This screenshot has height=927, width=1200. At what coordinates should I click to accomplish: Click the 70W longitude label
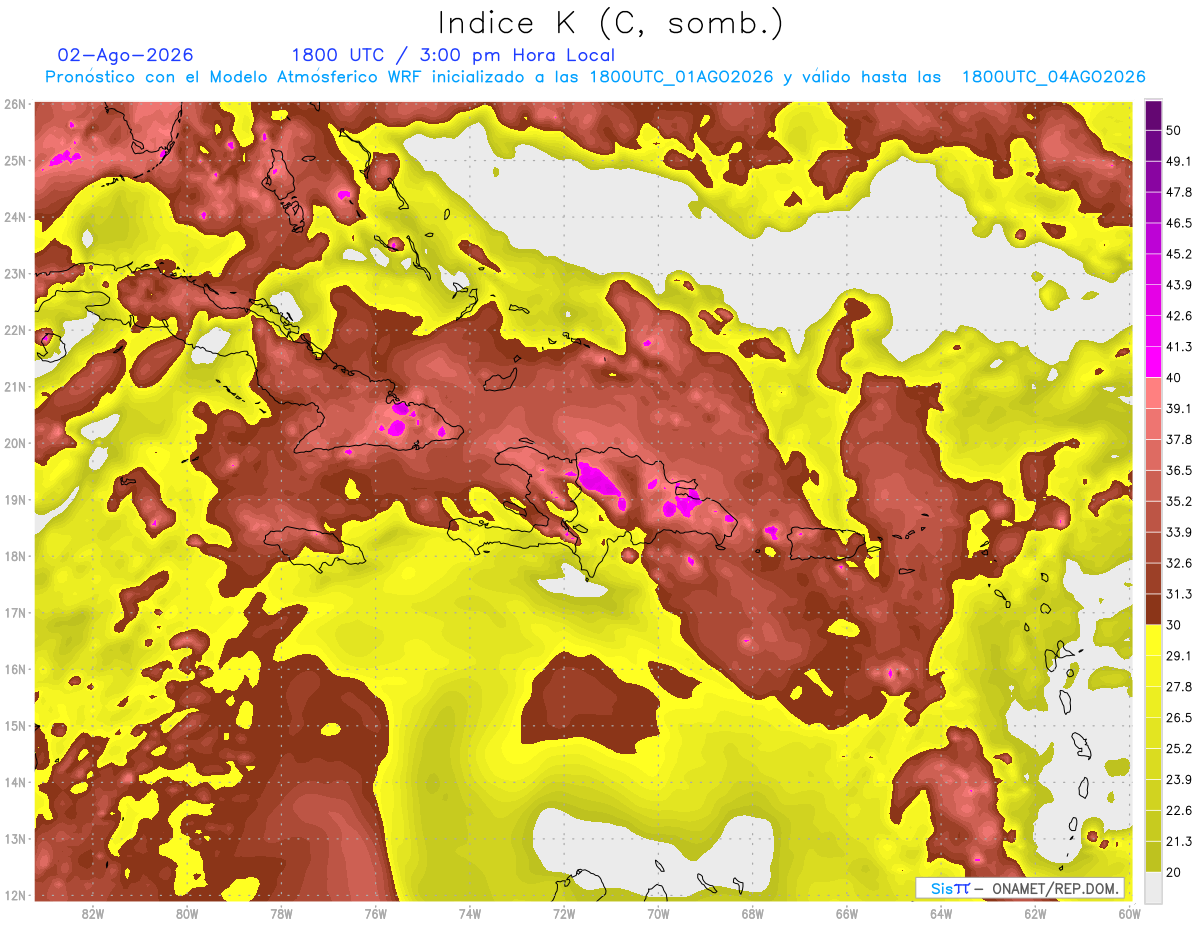[x=658, y=914]
